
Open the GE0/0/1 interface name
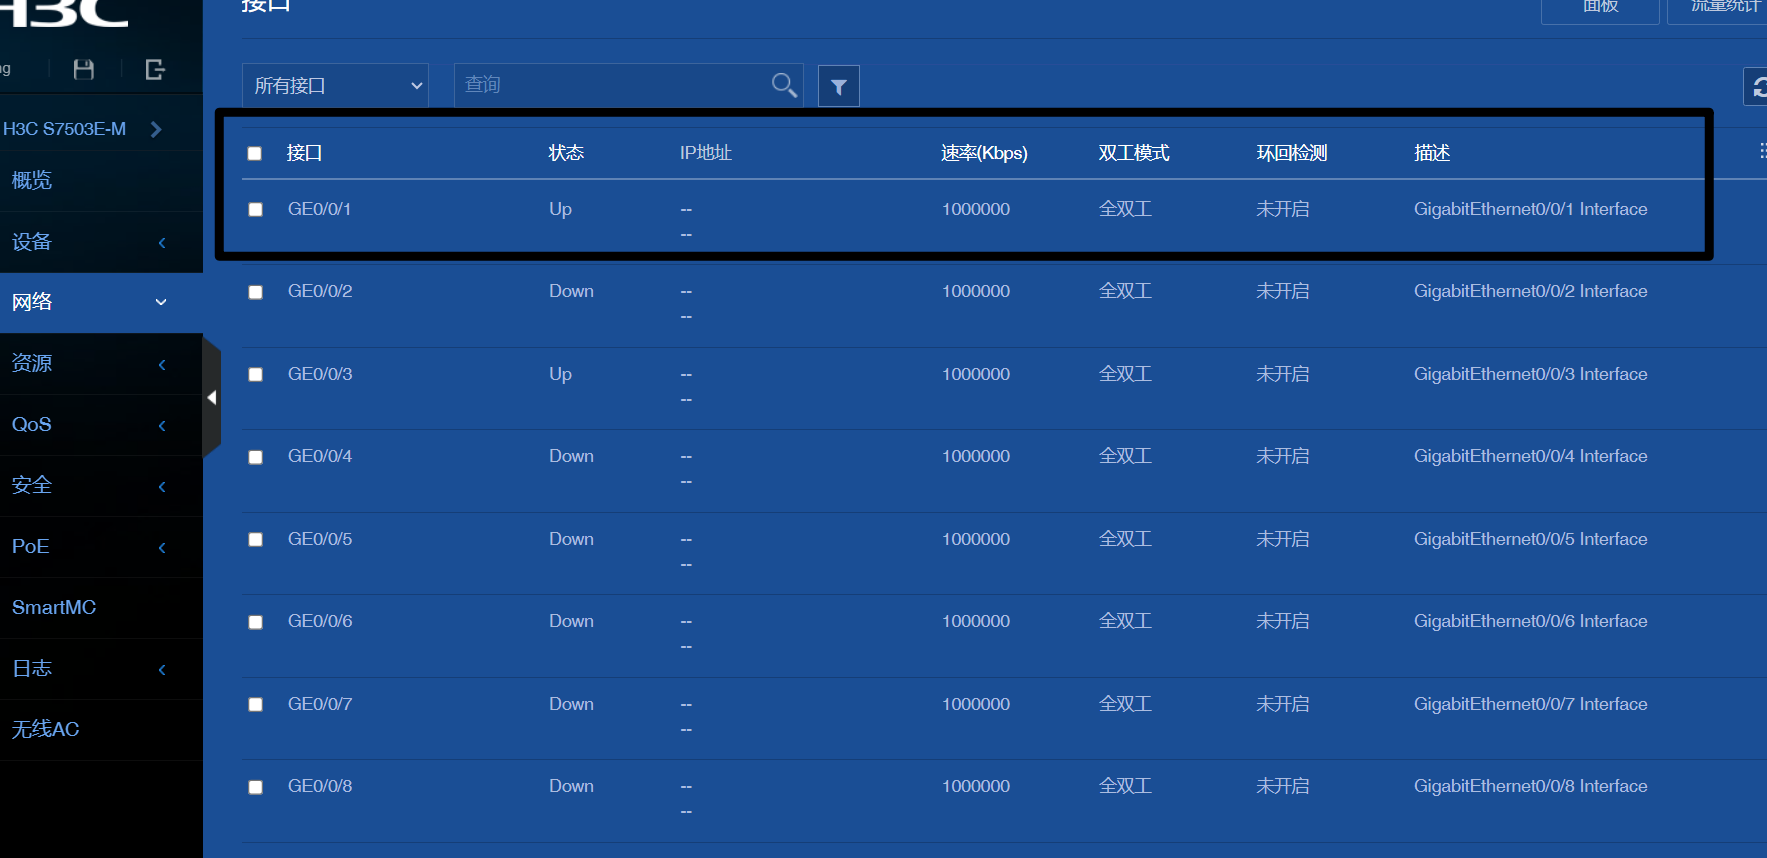[x=319, y=209]
